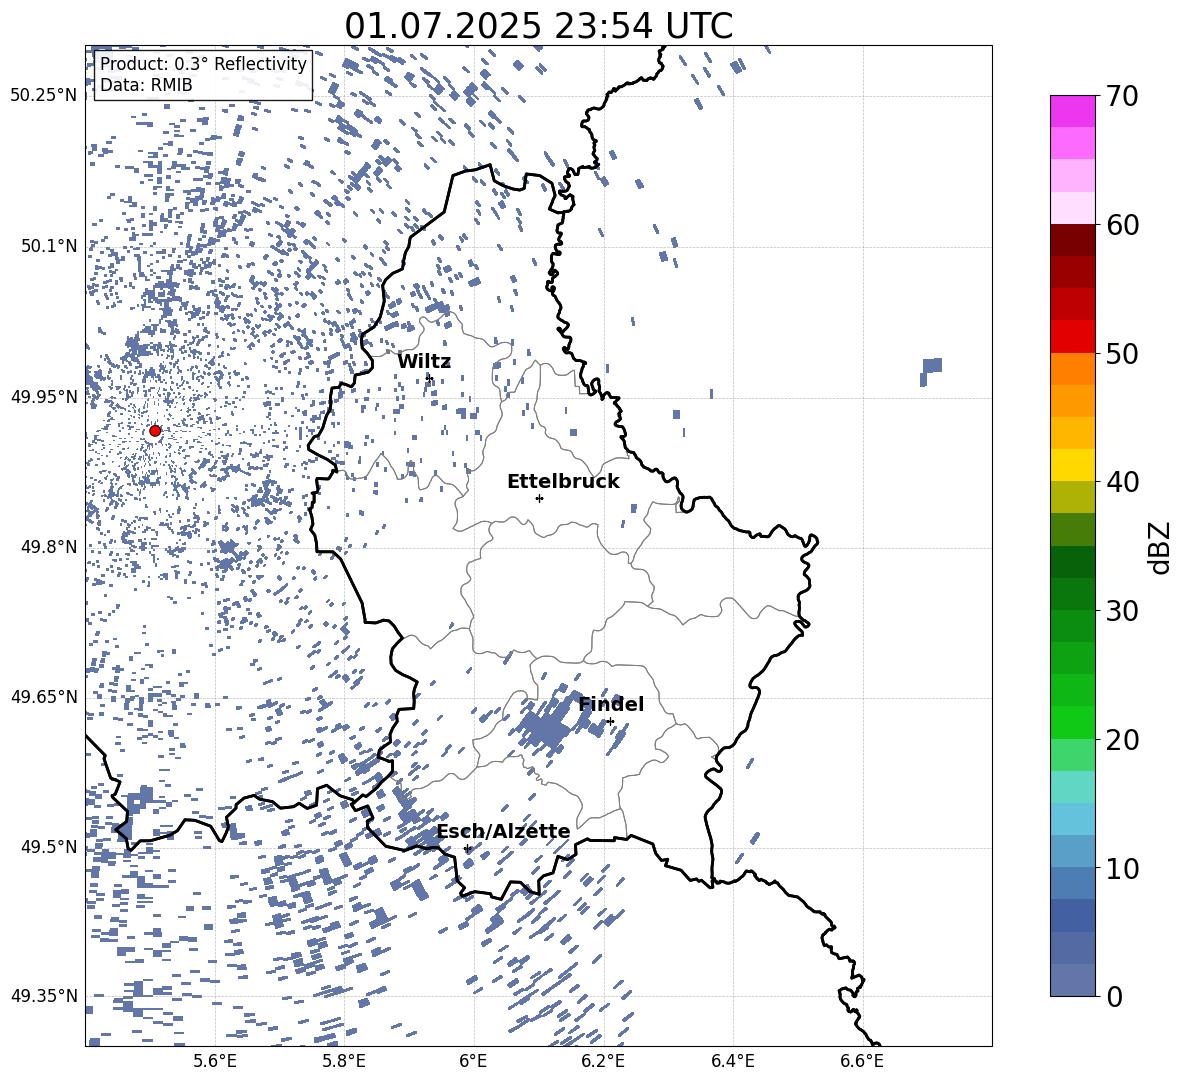The height and width of the screenshot is (1081, 1184).
Task: Click the colorbar tick label 40
Action: click(x=1122, y=482)
